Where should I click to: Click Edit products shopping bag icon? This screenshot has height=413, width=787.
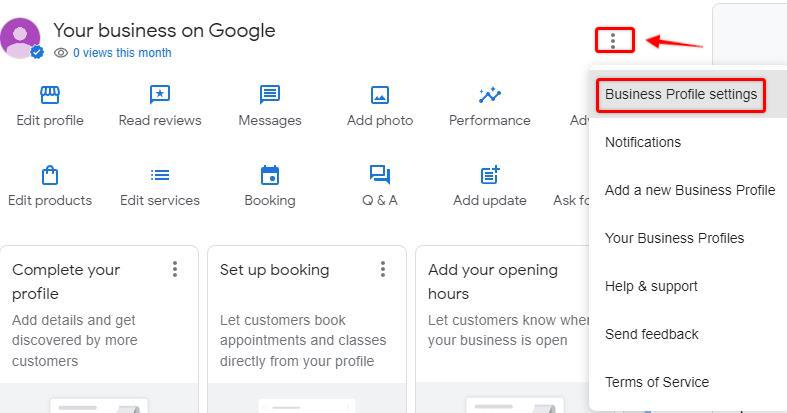50,175
